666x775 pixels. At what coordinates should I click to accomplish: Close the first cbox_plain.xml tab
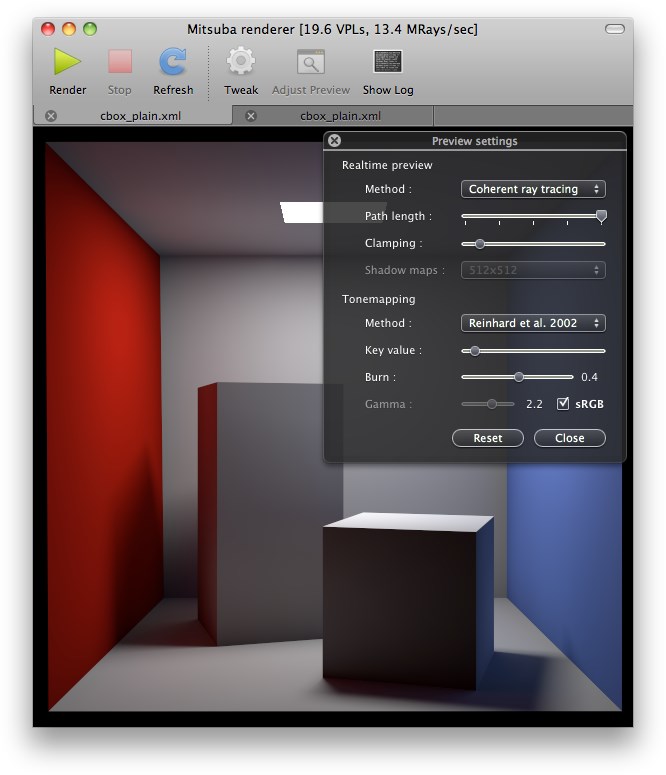tap(51, 116)
